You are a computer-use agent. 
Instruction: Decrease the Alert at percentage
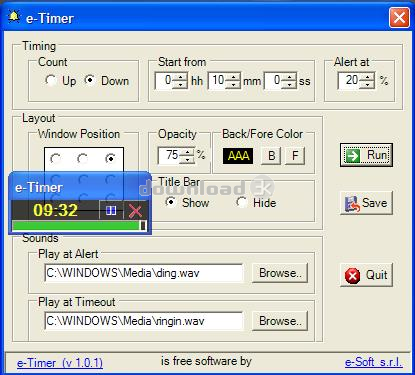pyautogui.click(x=368, y=85)
